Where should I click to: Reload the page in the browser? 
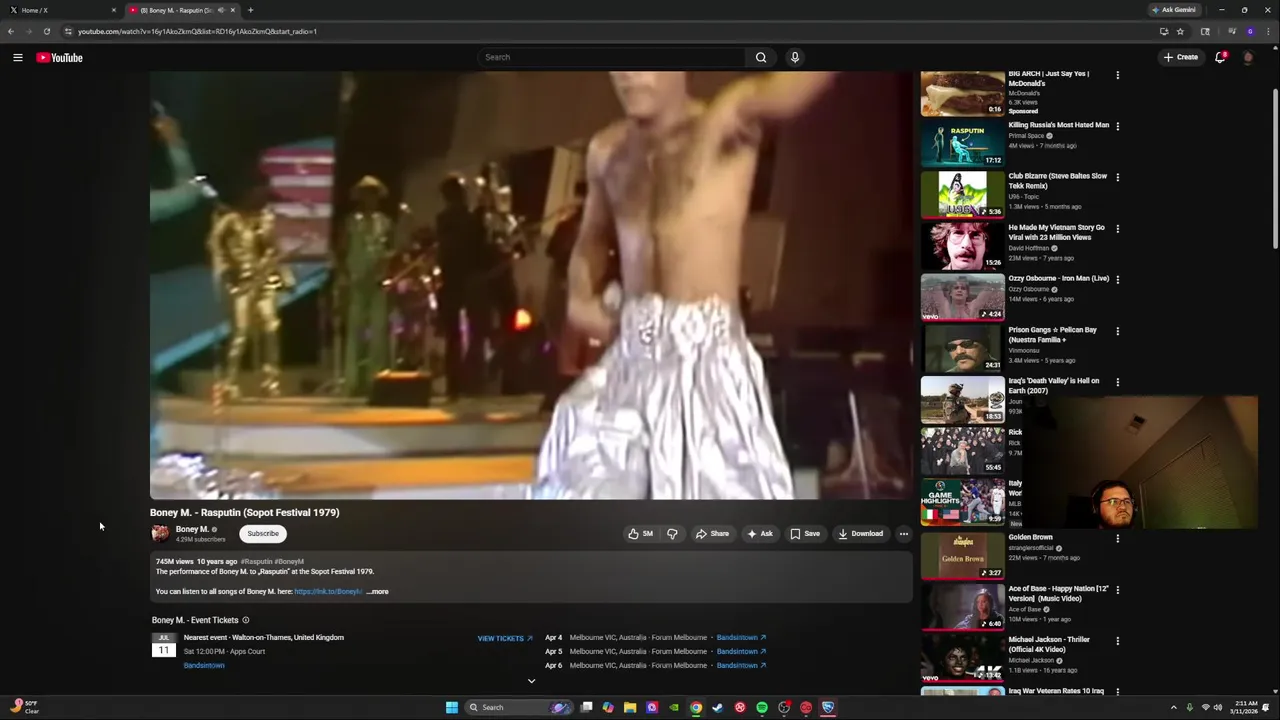(46, 31)
